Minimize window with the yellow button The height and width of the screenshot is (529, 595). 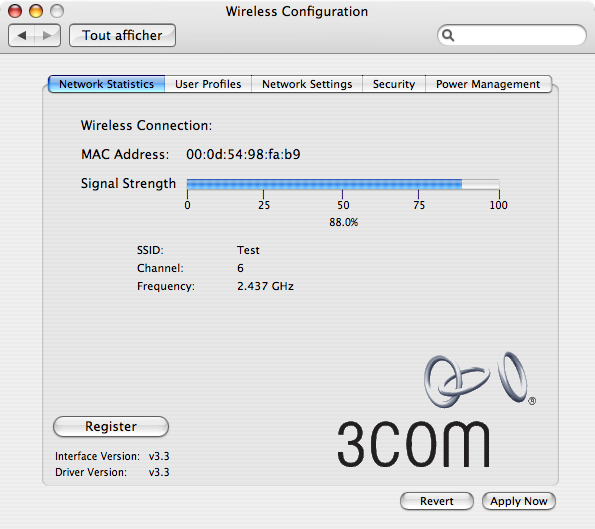(x=36, y=11)
